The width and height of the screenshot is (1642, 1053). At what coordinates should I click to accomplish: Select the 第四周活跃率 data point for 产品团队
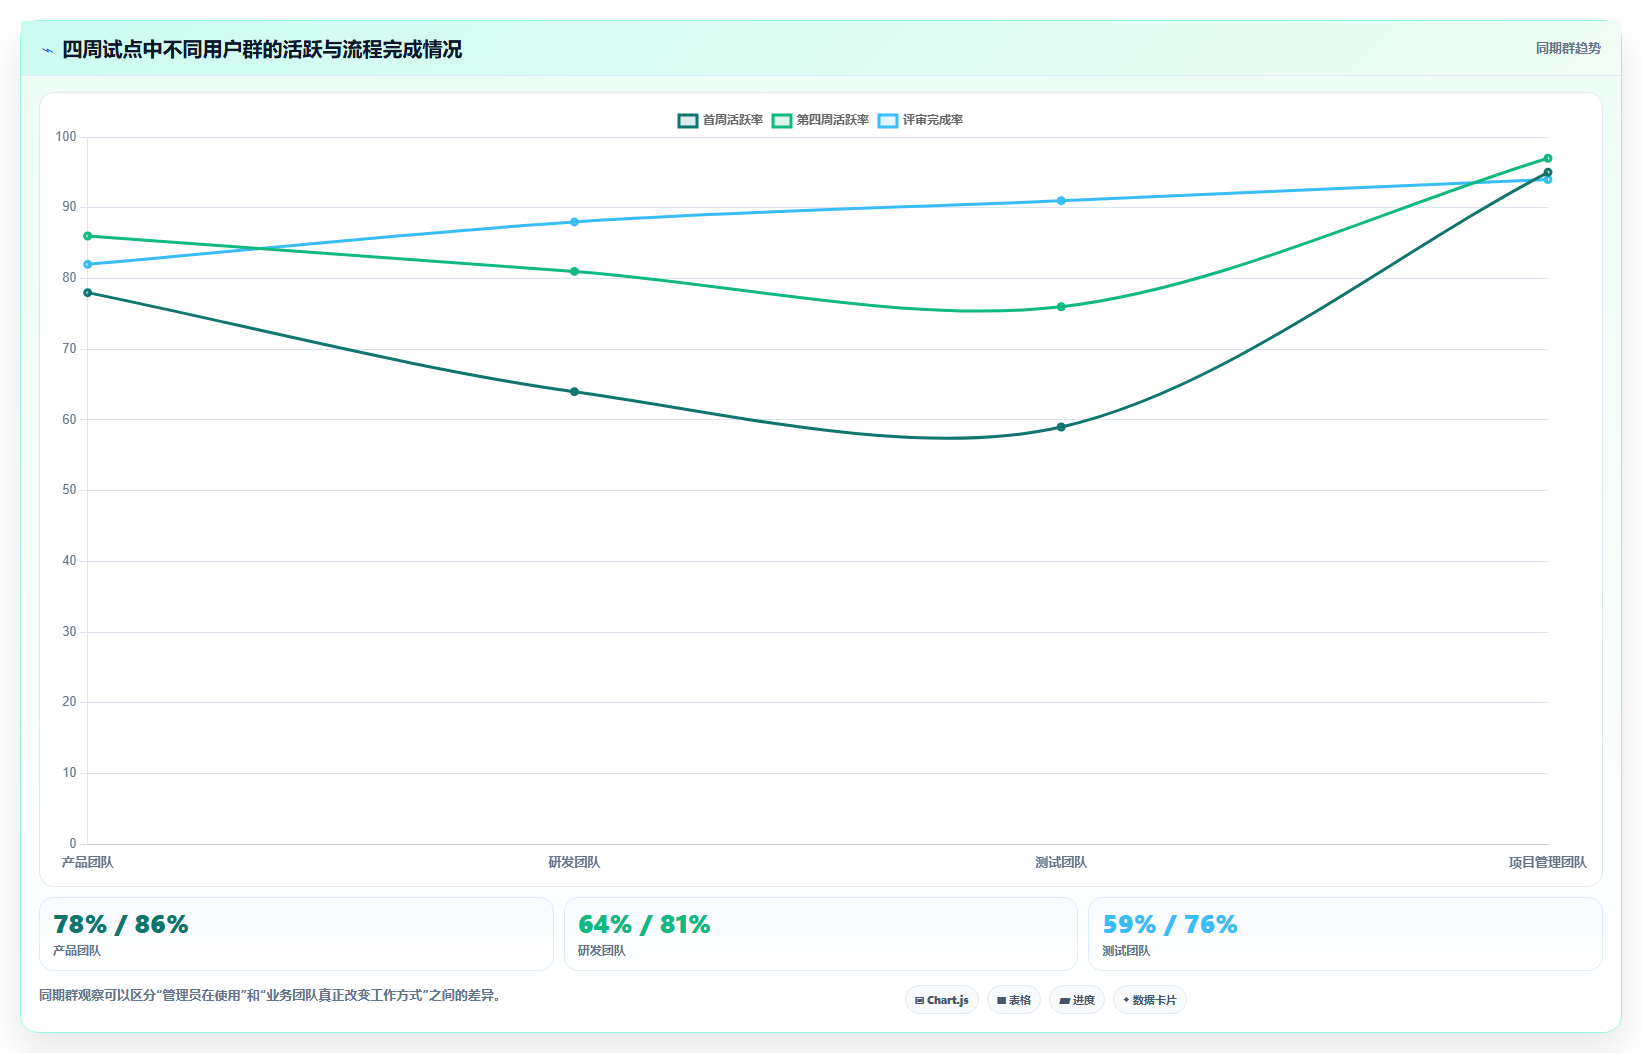coord(88,236)
